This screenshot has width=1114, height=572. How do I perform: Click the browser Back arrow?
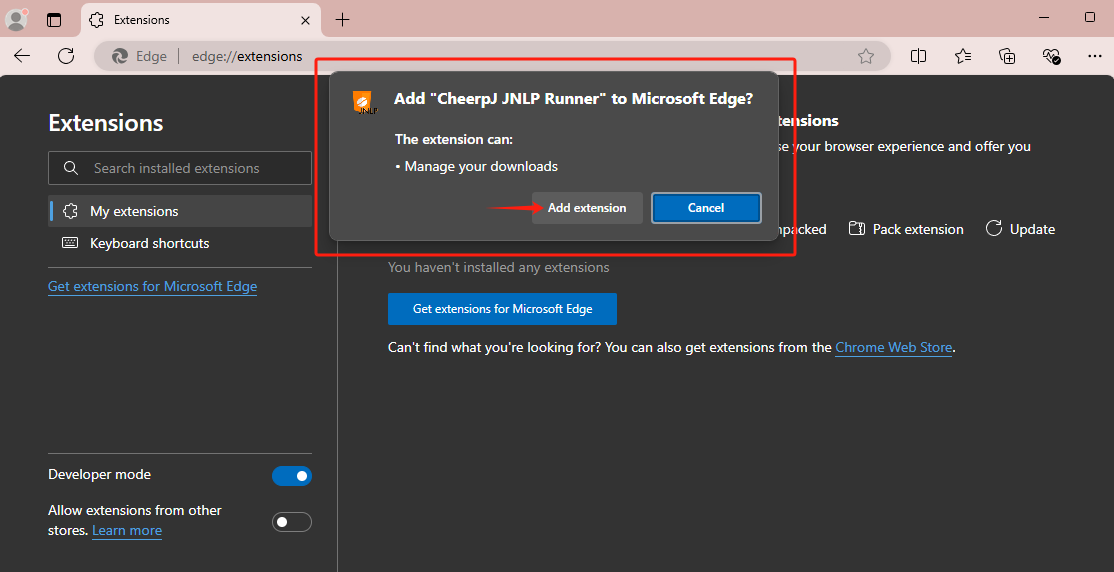[x=22, y=56]
